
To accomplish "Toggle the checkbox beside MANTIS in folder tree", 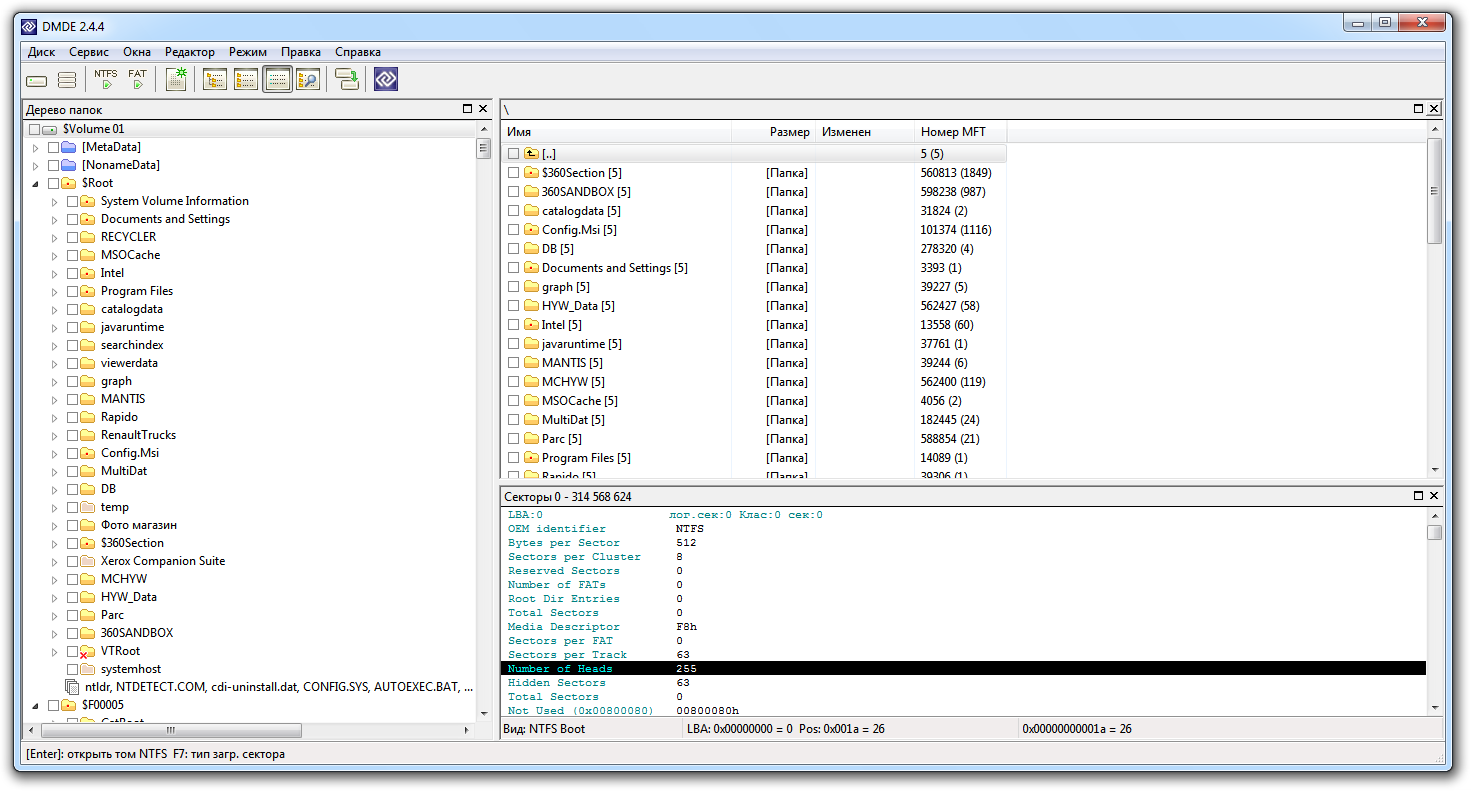I will click(72, 399).
